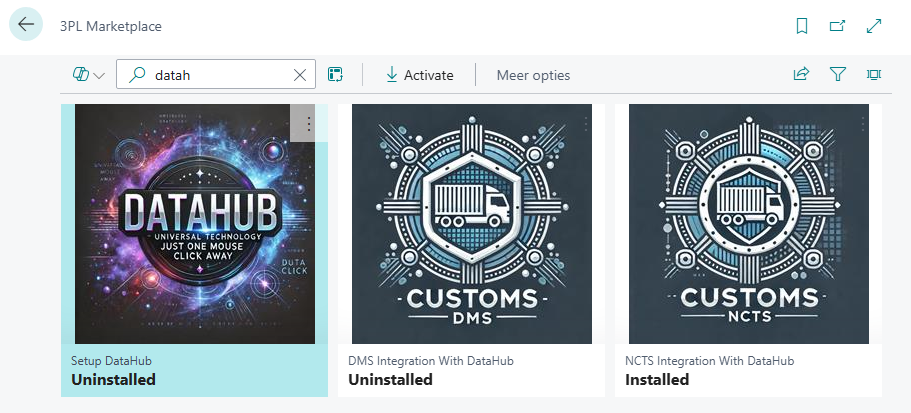Open the view selector dropdown
Image resolution: width=911 pixels, height=413 pixels.
coord(88,75)
